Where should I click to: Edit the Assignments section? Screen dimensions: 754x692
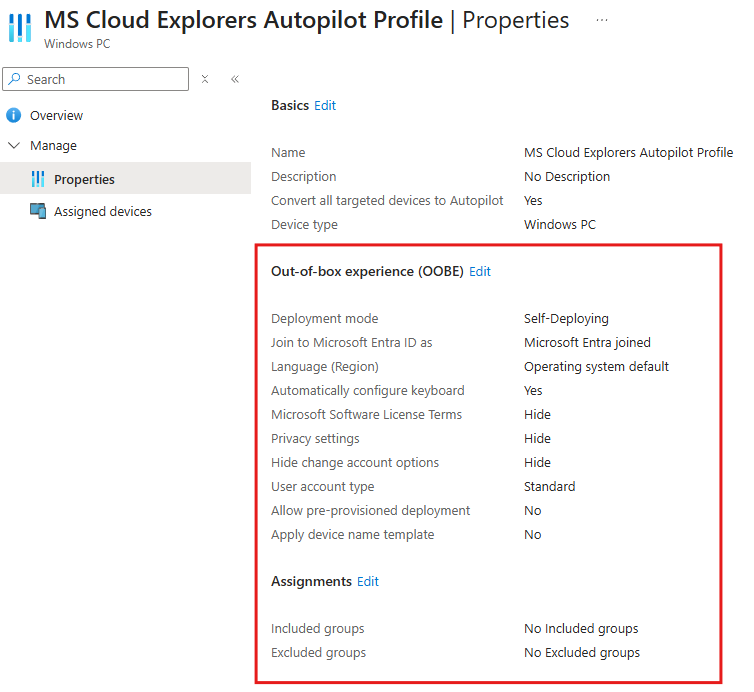(x=368, y=581)
